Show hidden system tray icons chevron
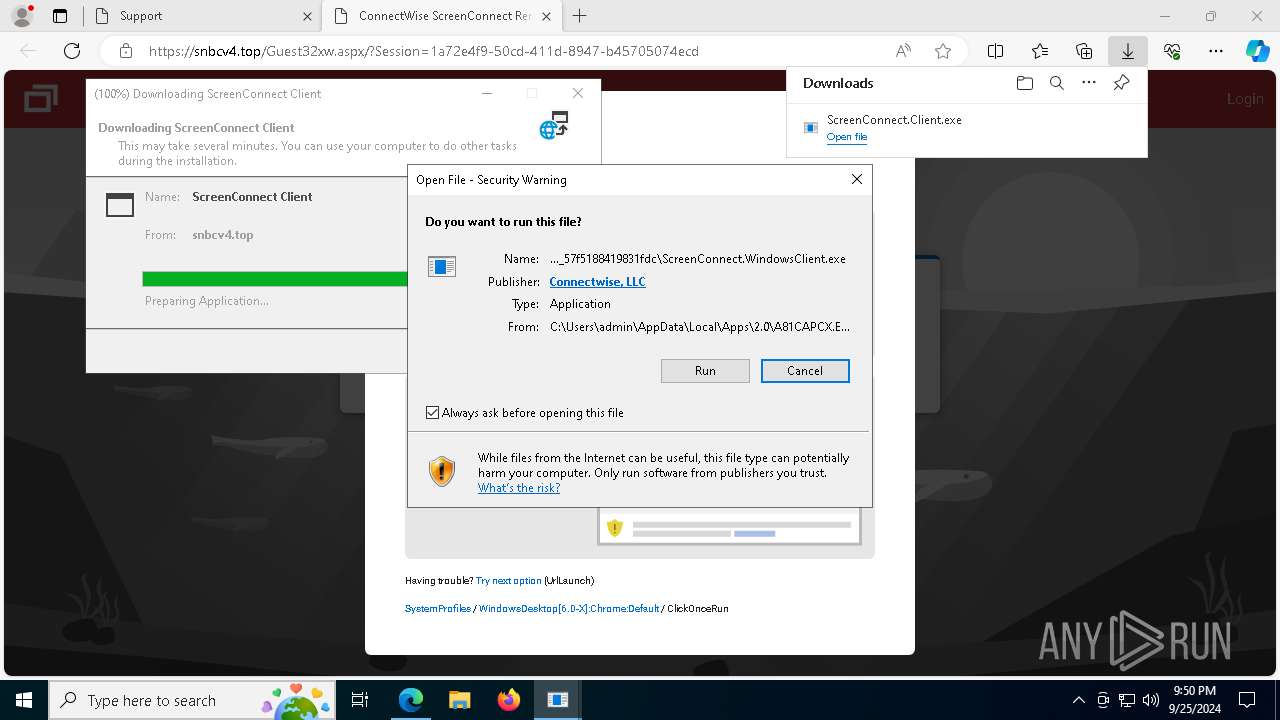 (1078, 700)
